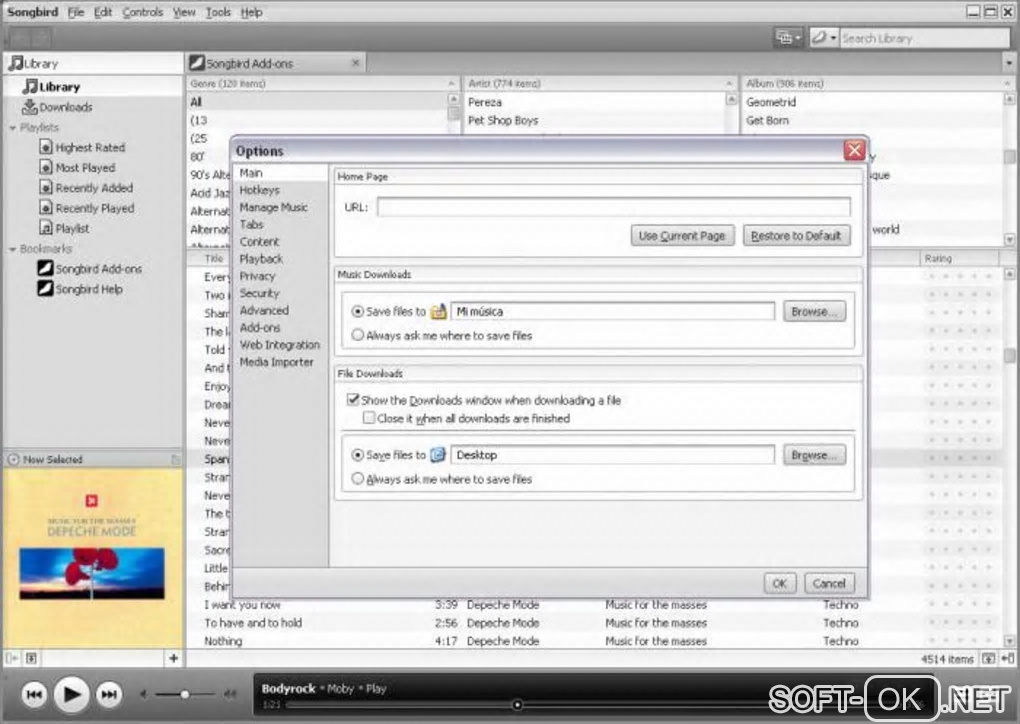The image size is (1020, 724).
Task: Close the Options dialog
Action: pyautogui.click(x=854, y=150)
